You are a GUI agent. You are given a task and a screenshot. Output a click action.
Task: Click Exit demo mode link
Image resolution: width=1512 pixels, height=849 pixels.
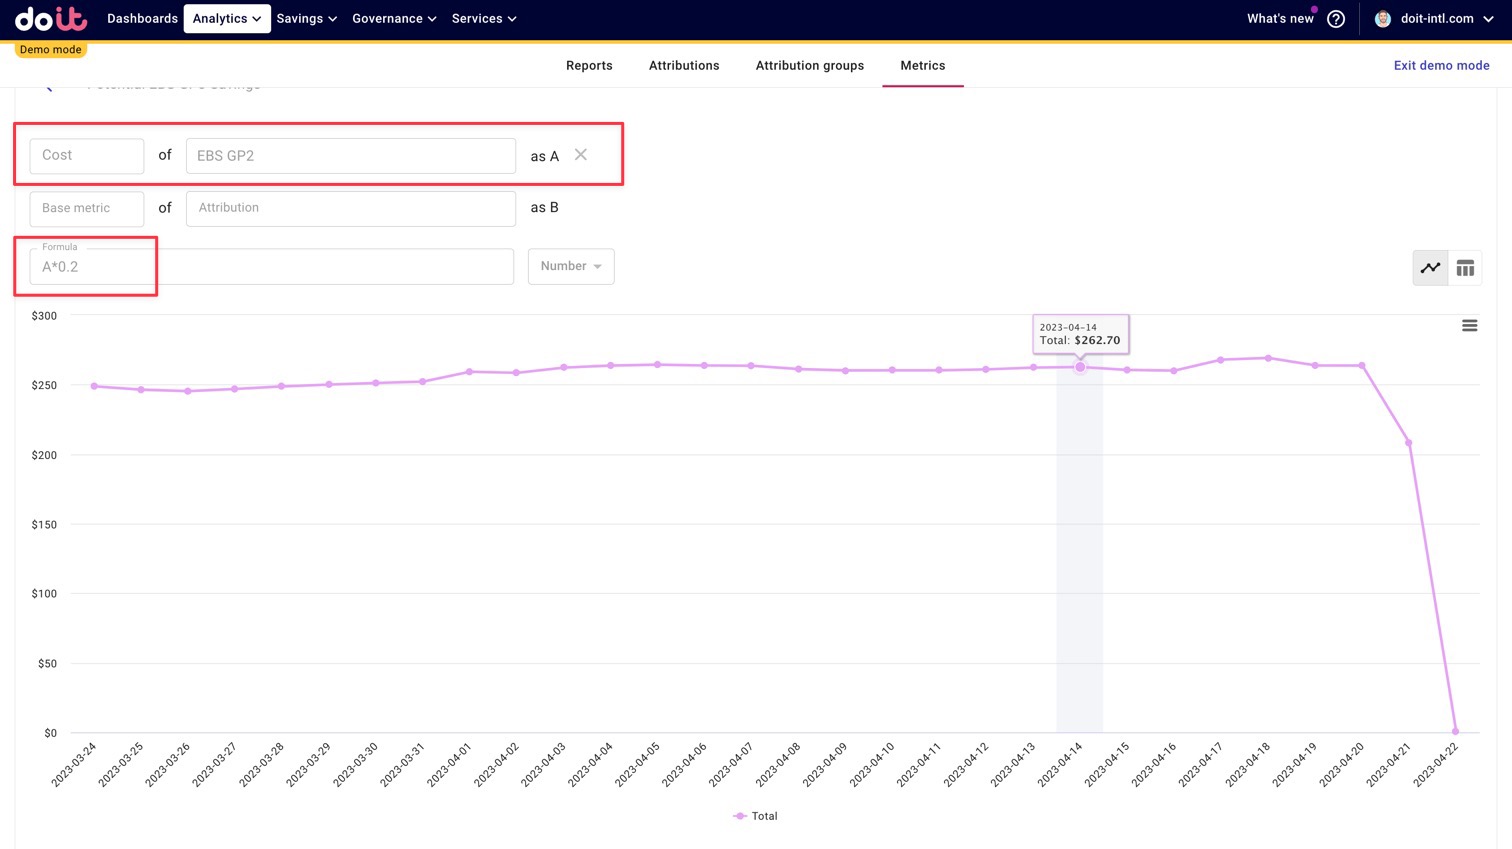(1441, 66)
